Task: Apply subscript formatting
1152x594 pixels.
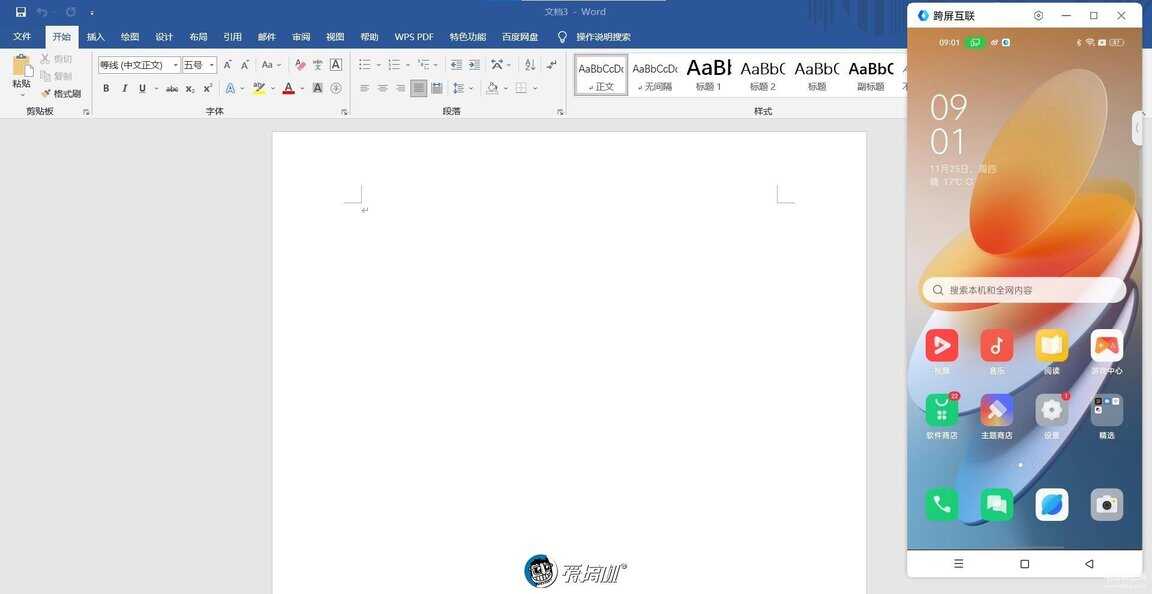Action: [x=190, y=88]
